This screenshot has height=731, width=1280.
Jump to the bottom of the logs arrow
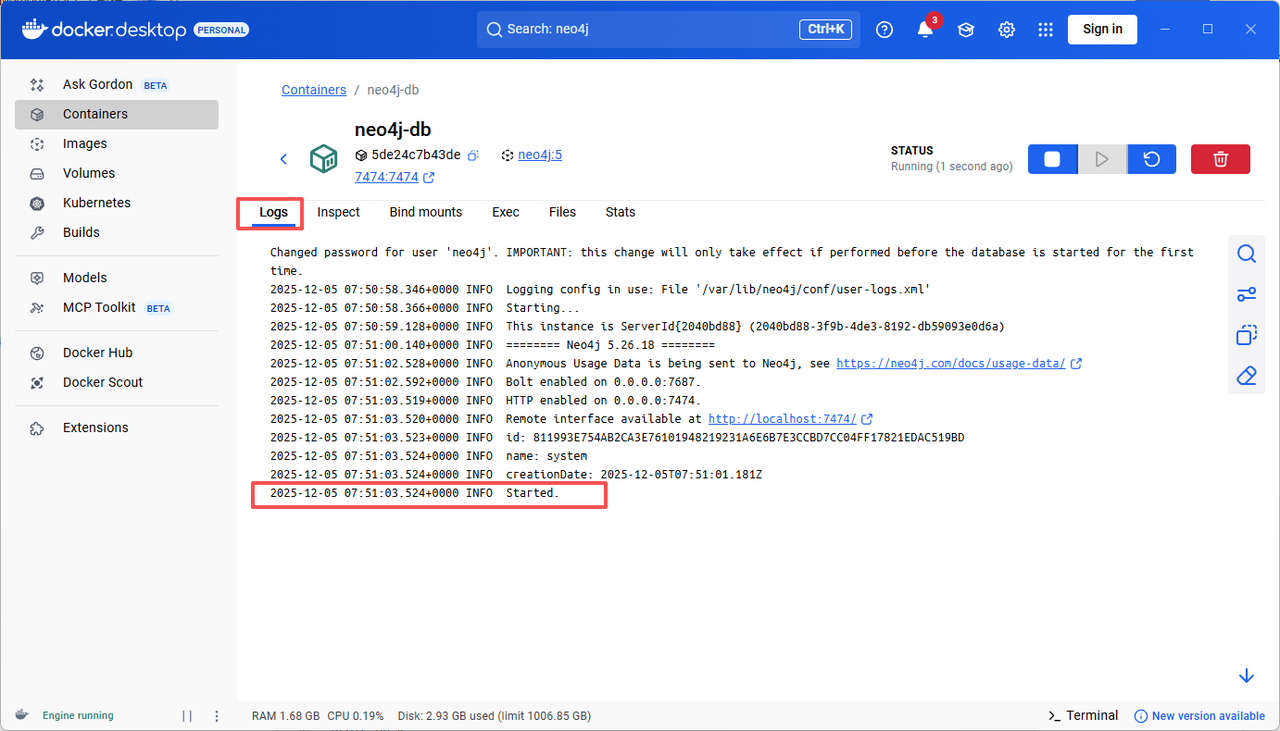point(1246,676)
